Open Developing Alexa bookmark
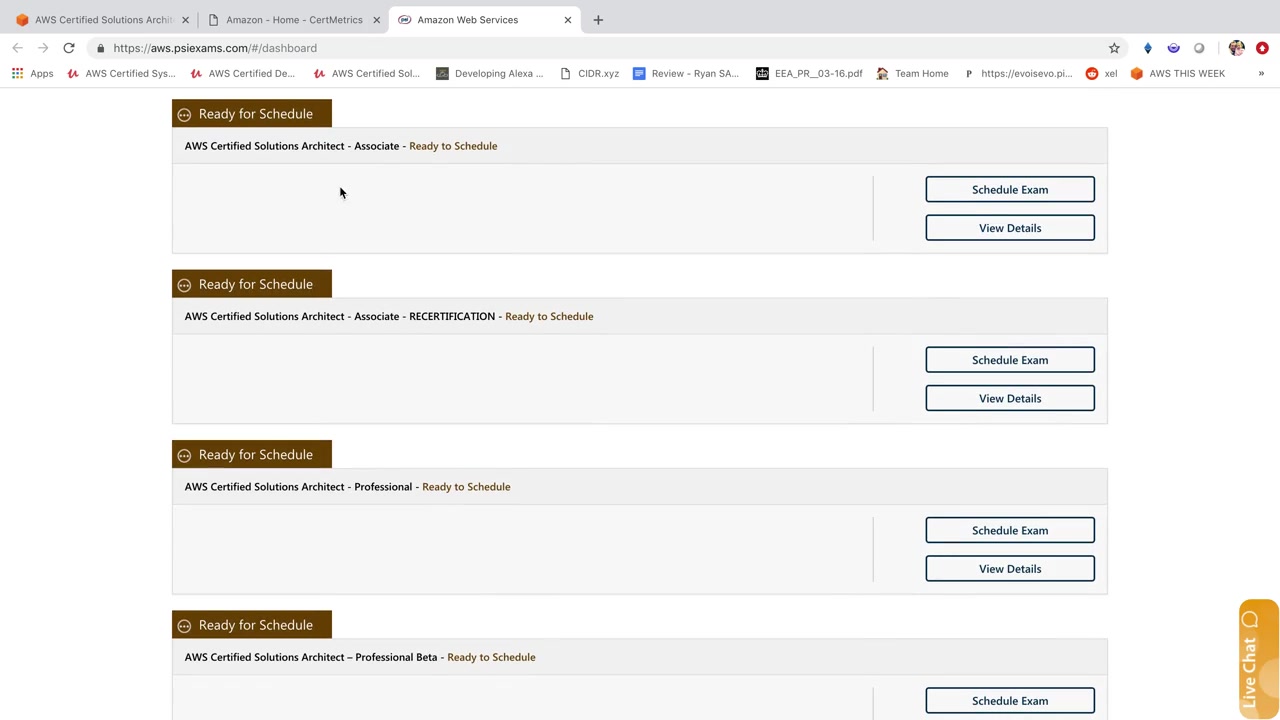 [x=490, y=73]
